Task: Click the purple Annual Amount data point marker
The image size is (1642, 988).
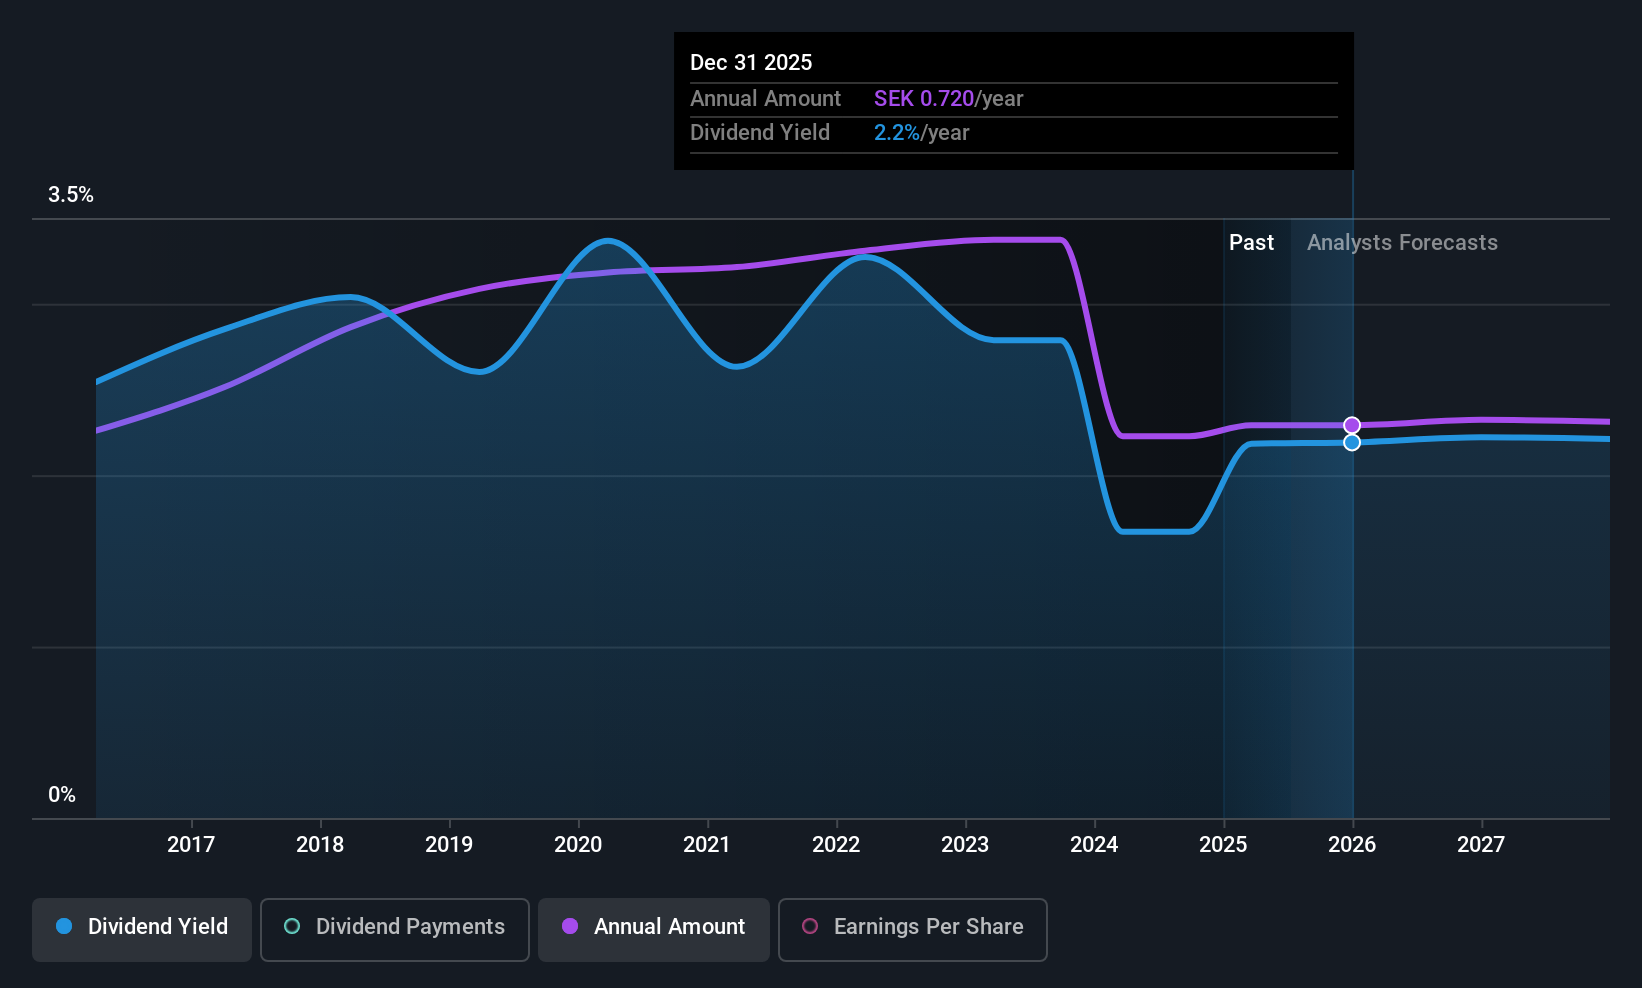Action: pos(1352,425)
